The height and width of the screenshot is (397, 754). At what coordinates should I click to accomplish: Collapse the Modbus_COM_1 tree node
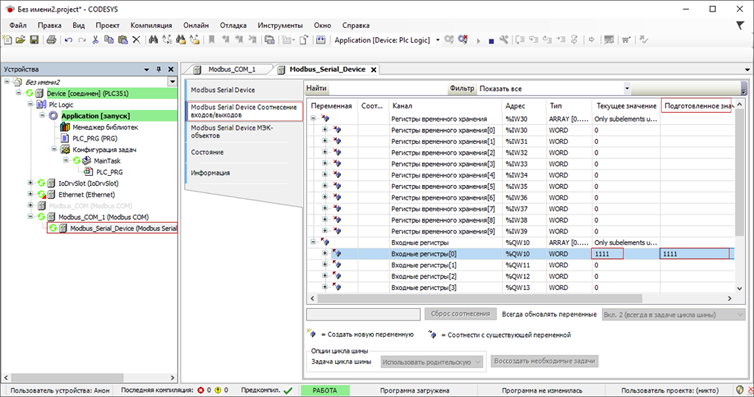30,217
